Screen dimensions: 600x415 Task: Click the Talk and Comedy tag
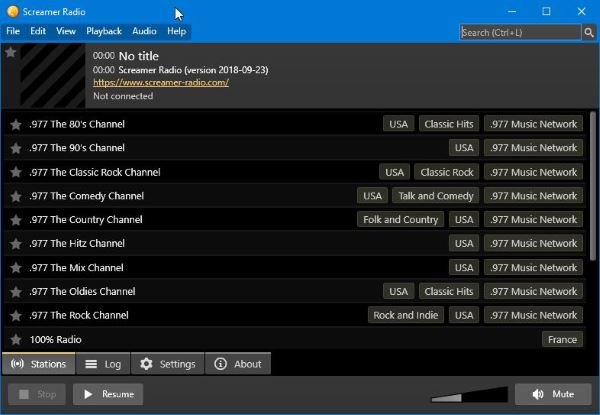436,196
